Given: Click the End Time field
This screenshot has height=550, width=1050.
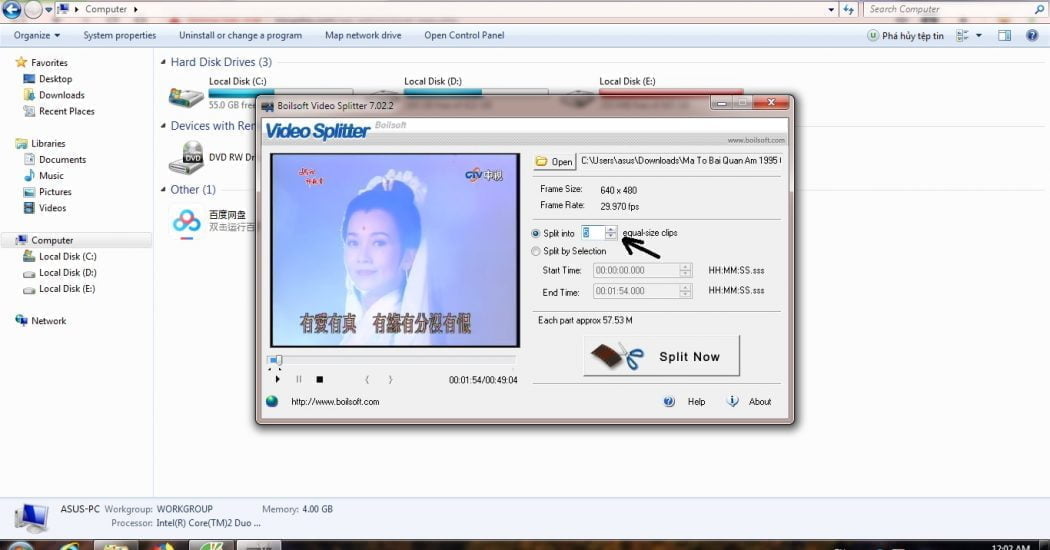Looking at the screenshot, I should pyautogui.click(x=636, y=291).
